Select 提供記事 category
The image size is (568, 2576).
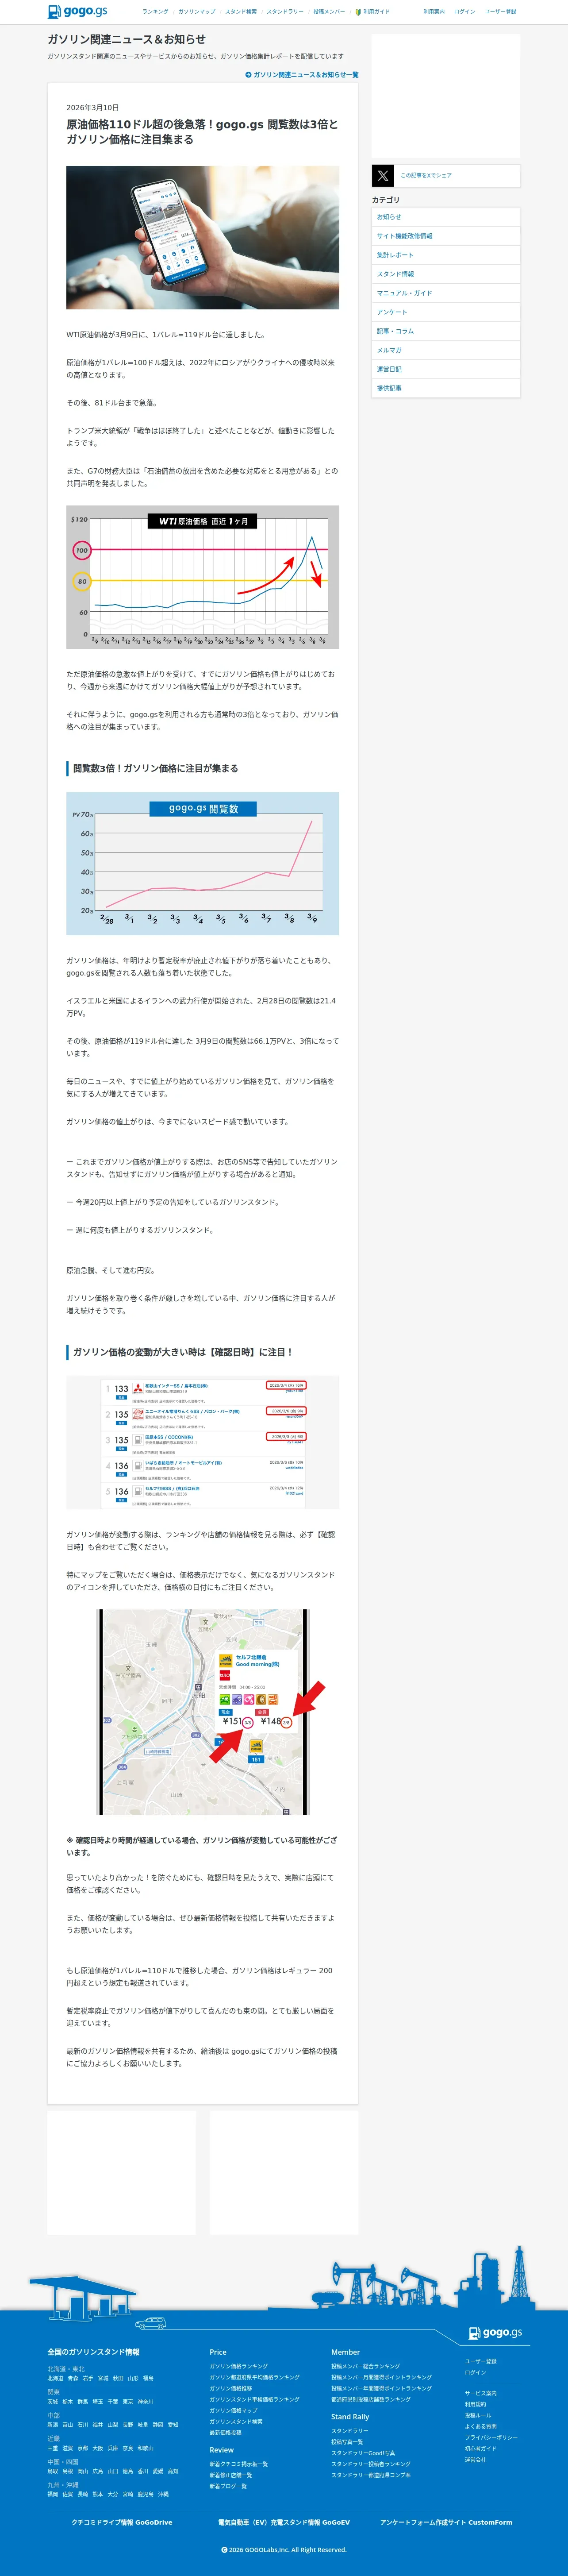(446, 388)
